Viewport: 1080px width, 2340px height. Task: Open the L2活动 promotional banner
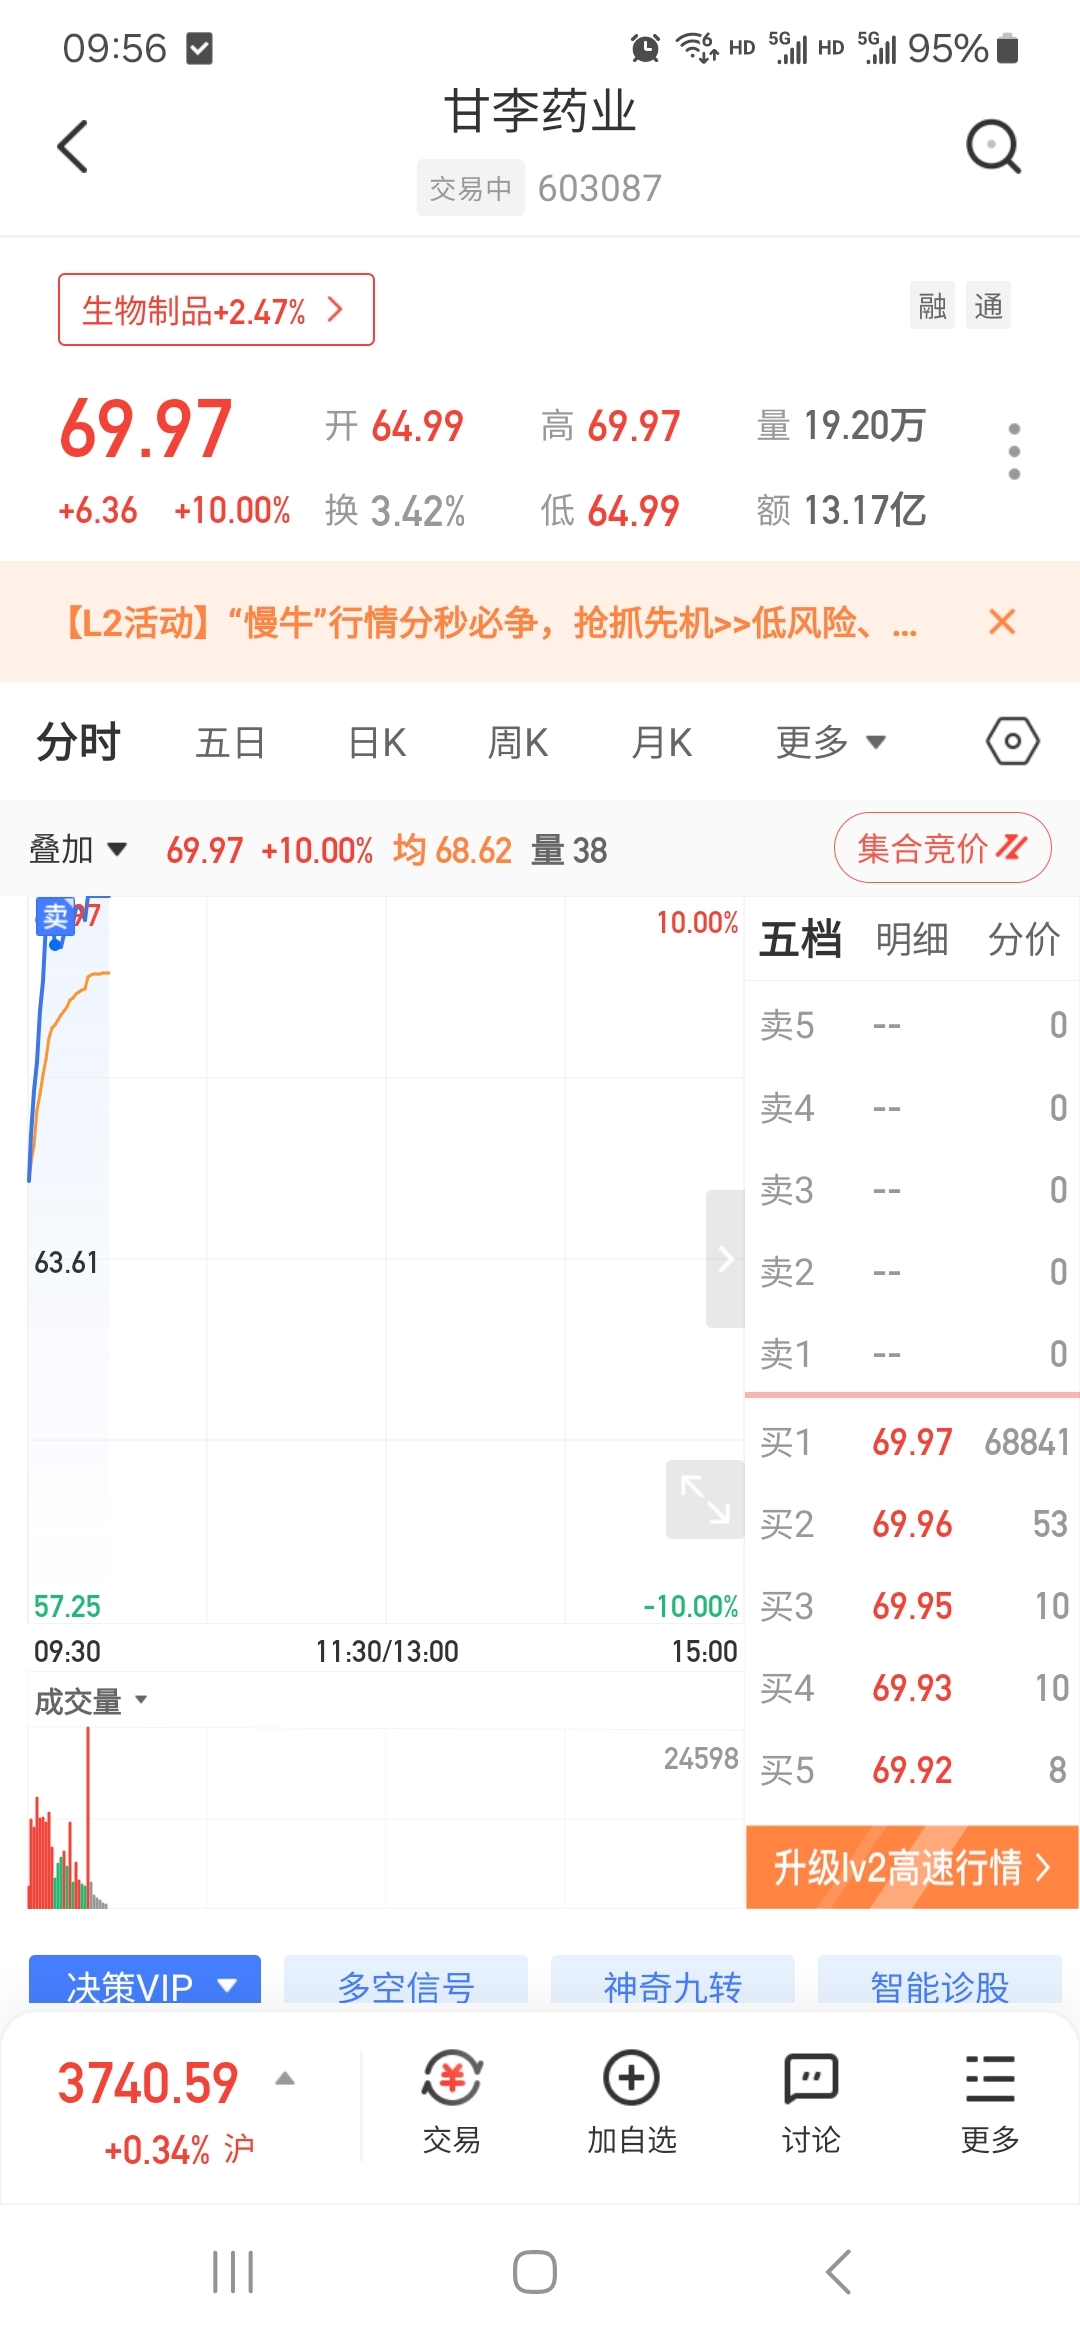coord(490,622)
